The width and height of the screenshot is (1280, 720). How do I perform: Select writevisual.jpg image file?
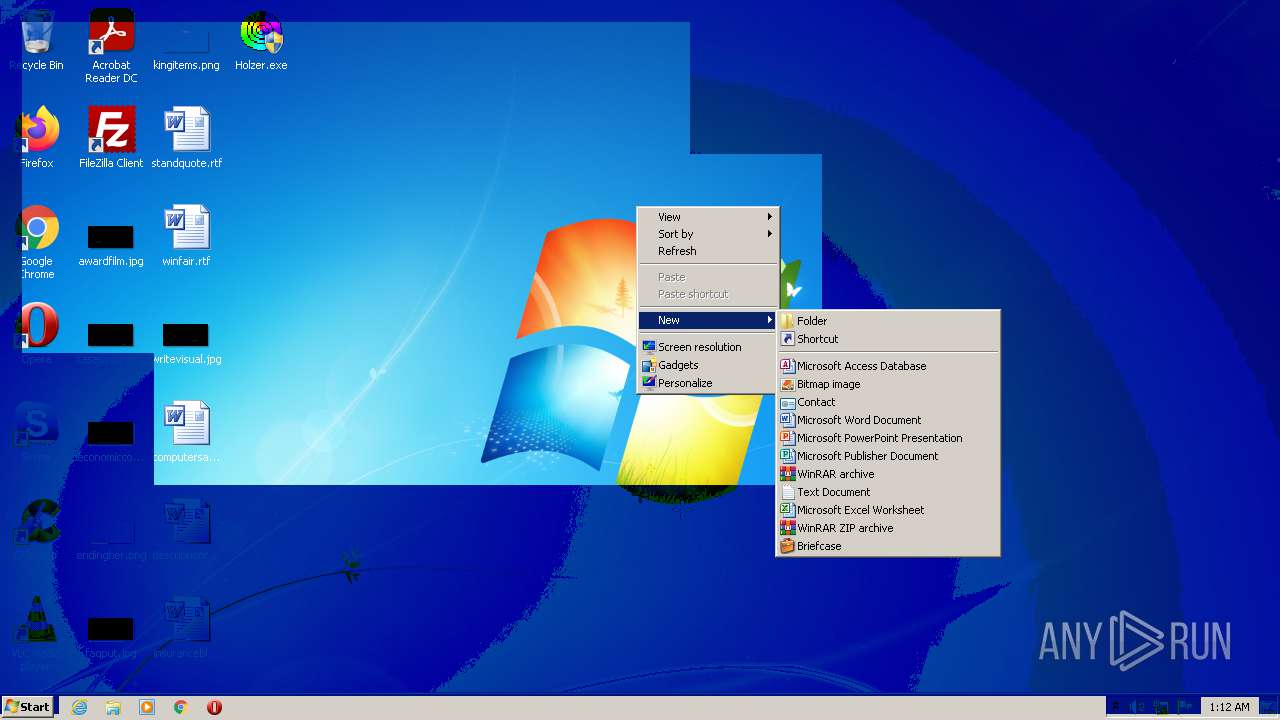(186, 343)
